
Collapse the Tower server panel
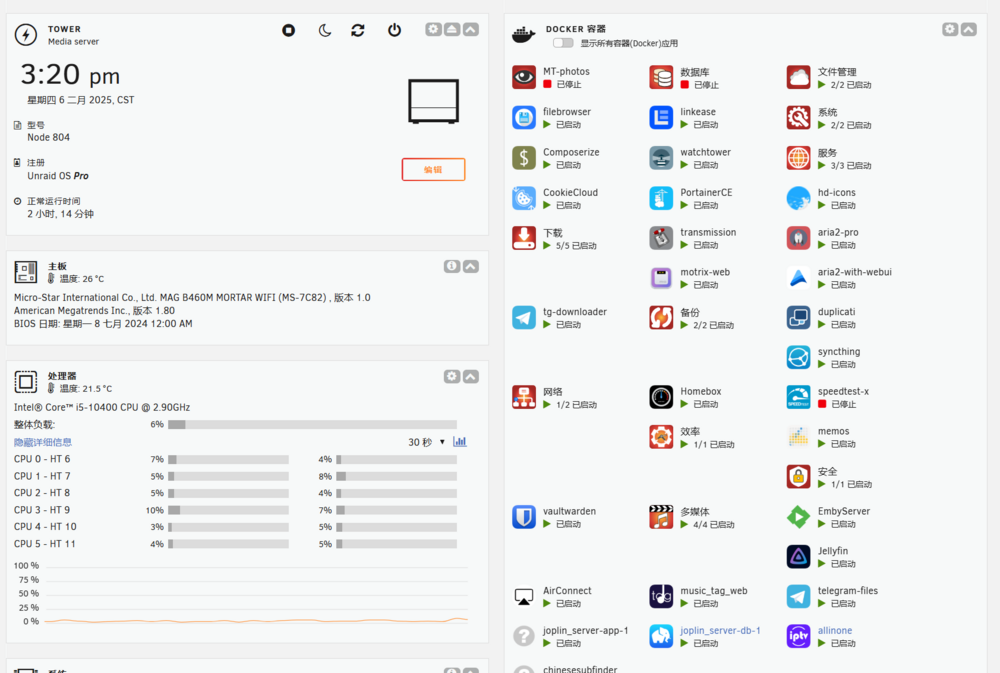click(471, 29)
